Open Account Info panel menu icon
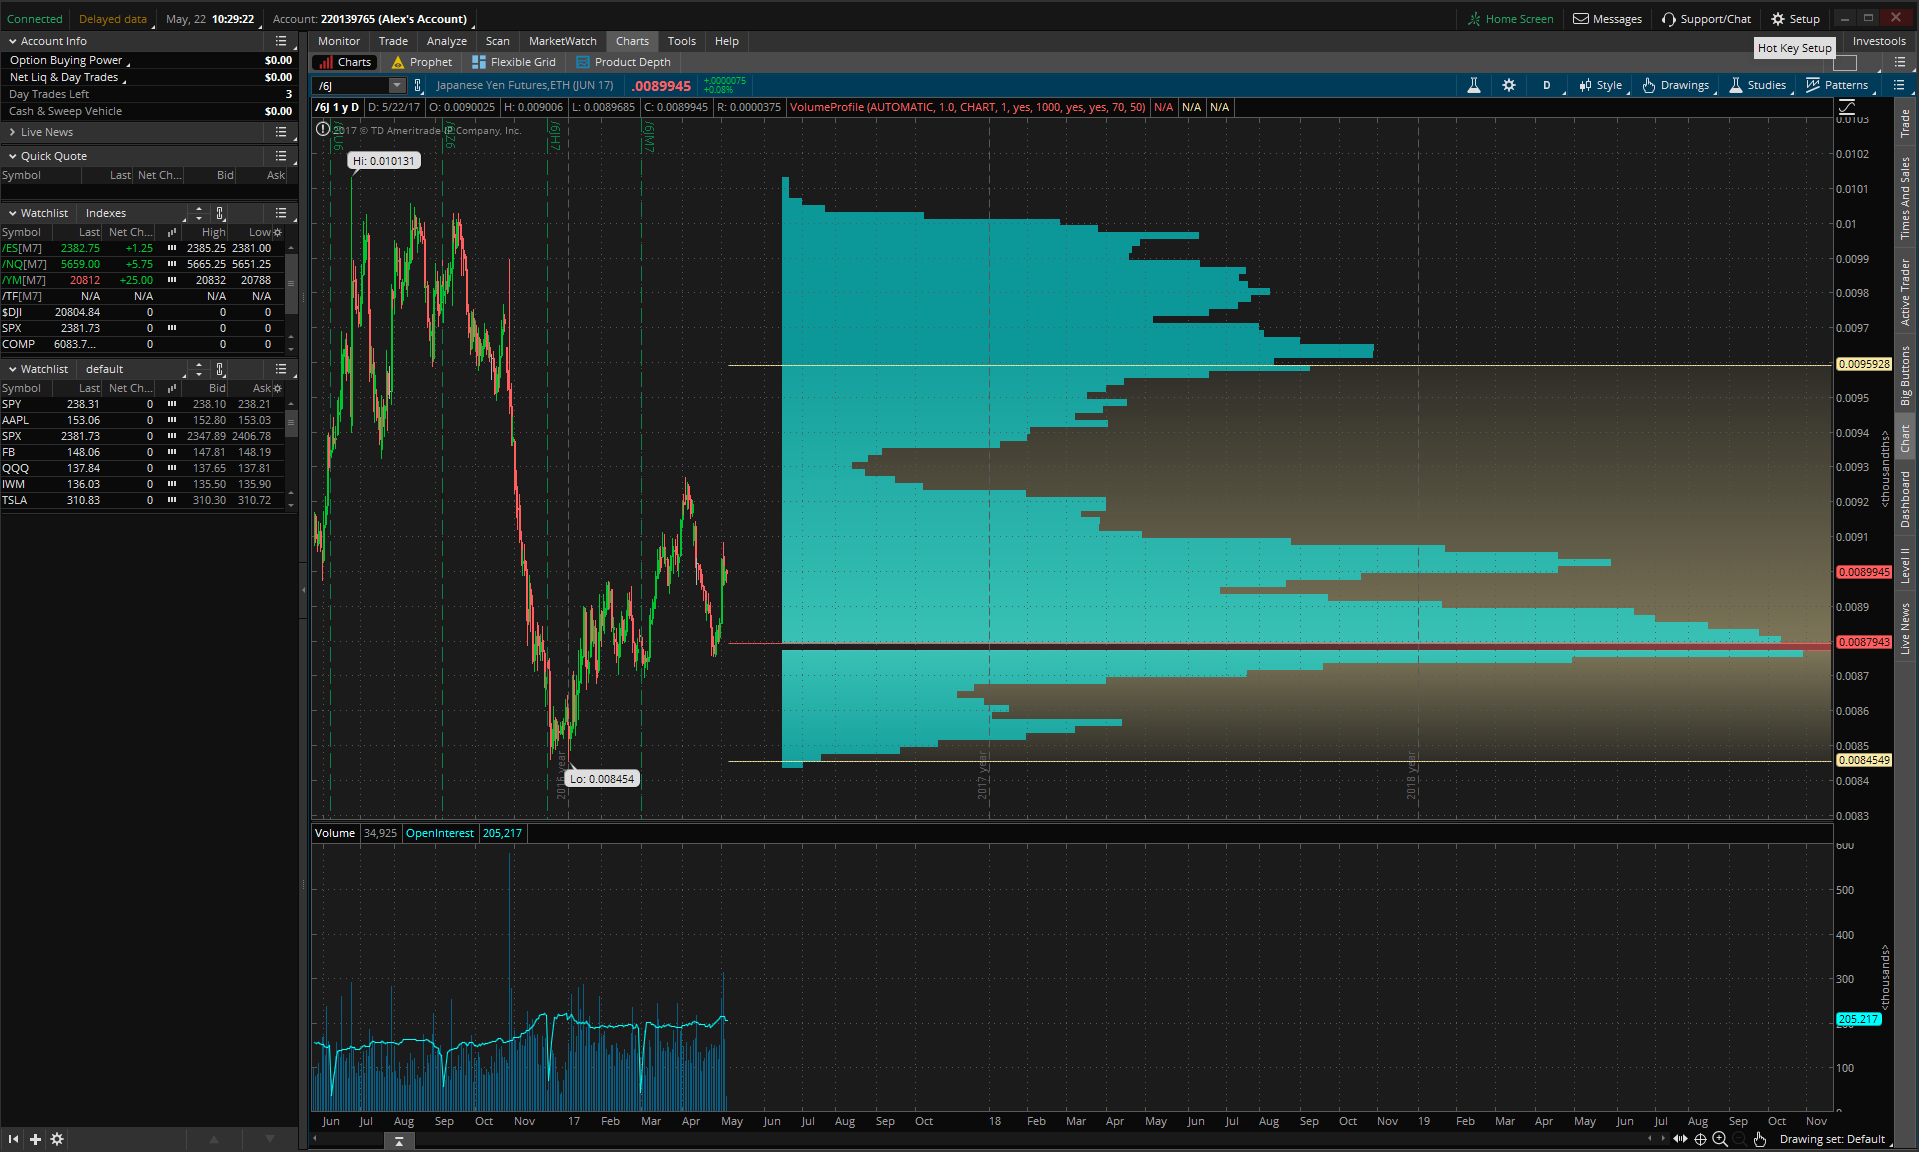The image size is (1919, 1152). (281, 41)
